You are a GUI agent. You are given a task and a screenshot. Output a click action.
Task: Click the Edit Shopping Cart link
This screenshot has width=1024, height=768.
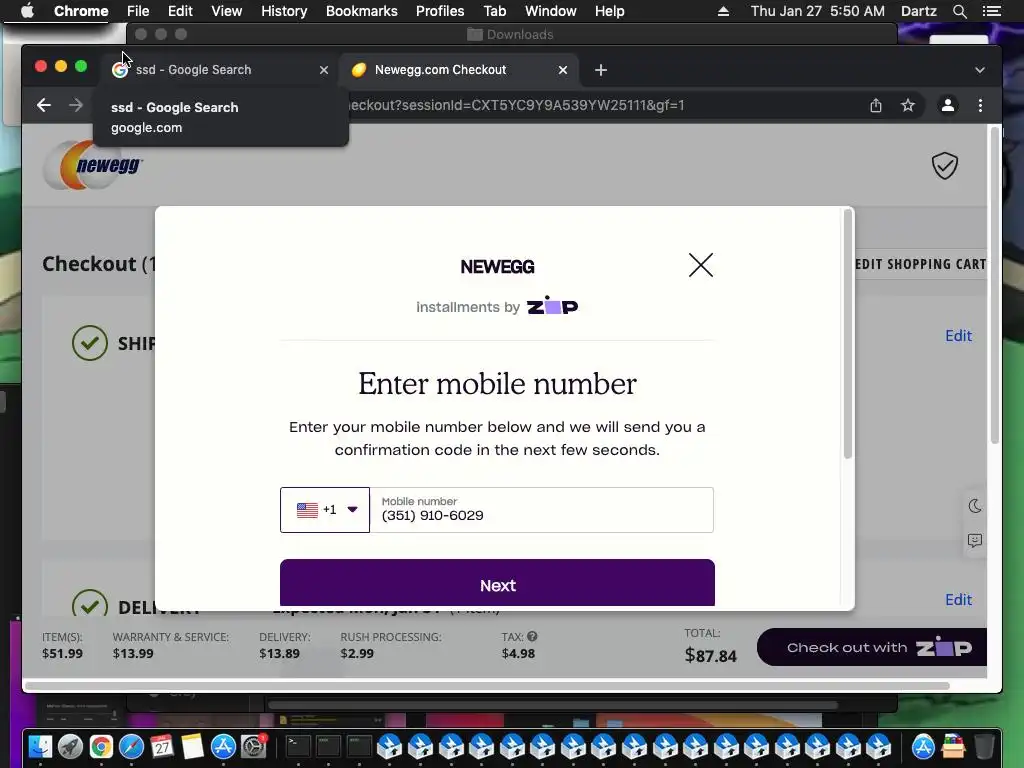[x=920, y=264]
